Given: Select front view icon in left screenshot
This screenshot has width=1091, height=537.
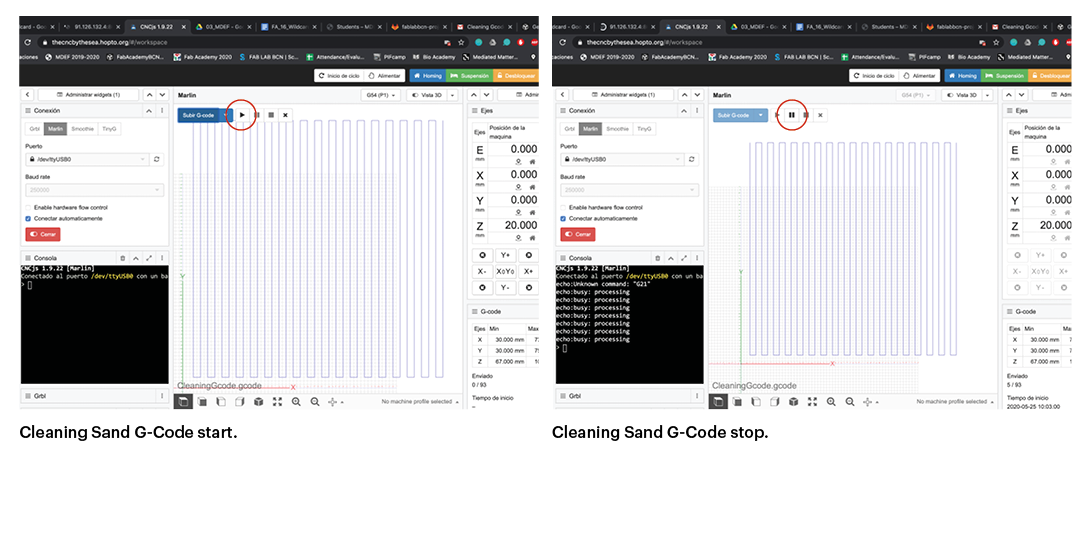Looking at the screenshot, I should tap(221, 401).
